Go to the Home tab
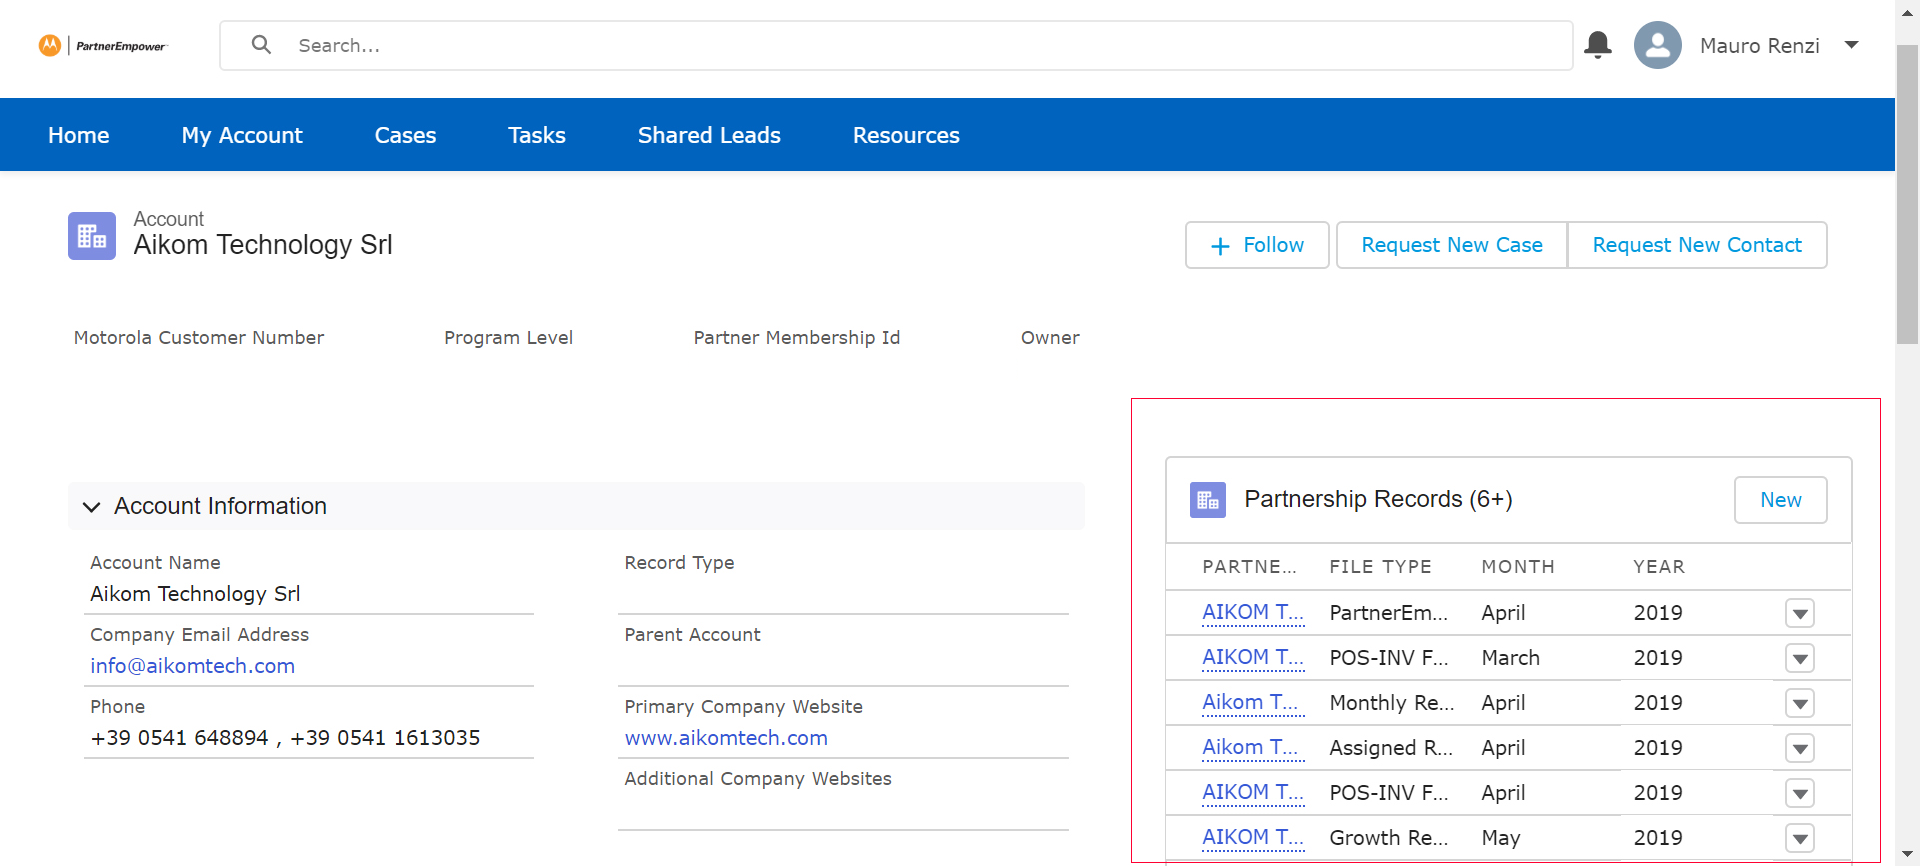This screenshot has width=1920, height=866. 79,135
